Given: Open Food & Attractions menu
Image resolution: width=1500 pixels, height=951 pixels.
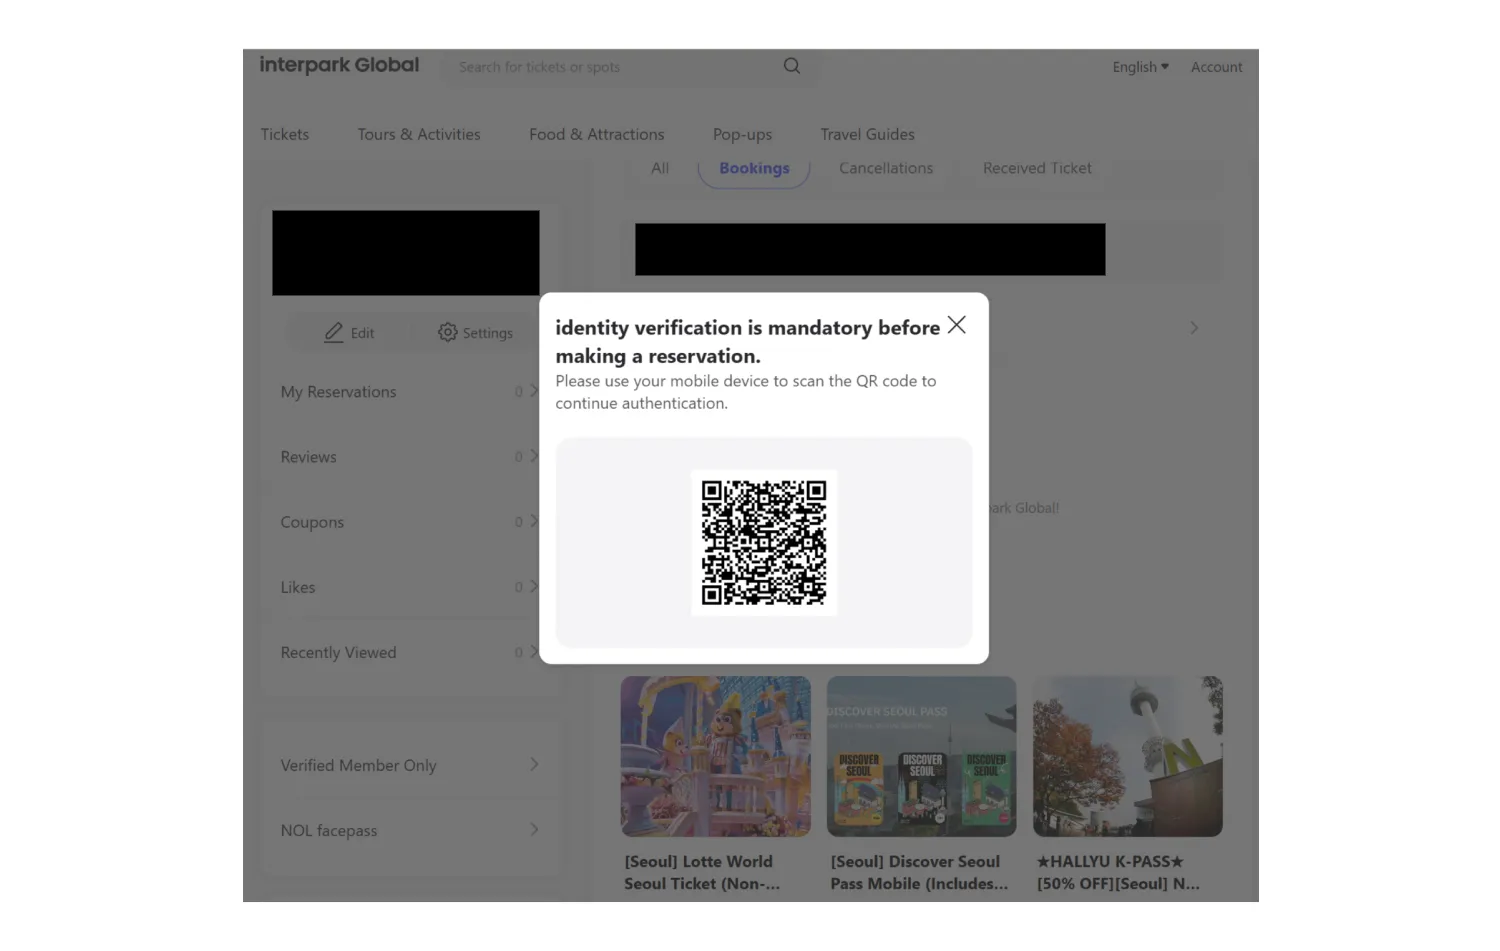Looking at the screenshot, I should click(596, 134).
